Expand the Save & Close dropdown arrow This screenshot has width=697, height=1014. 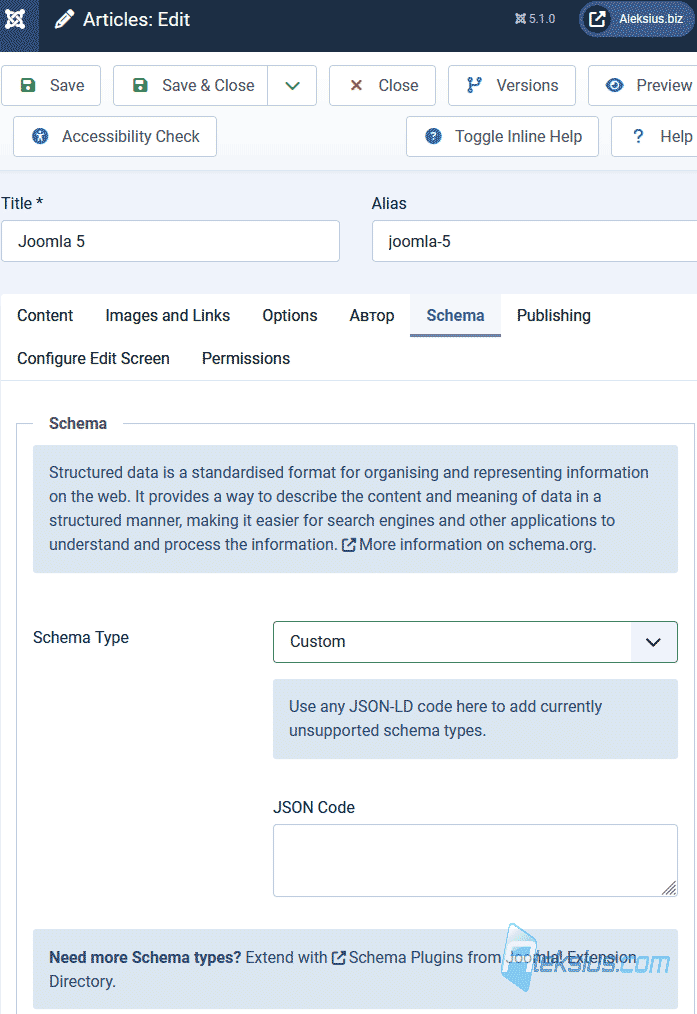[292, 85]
